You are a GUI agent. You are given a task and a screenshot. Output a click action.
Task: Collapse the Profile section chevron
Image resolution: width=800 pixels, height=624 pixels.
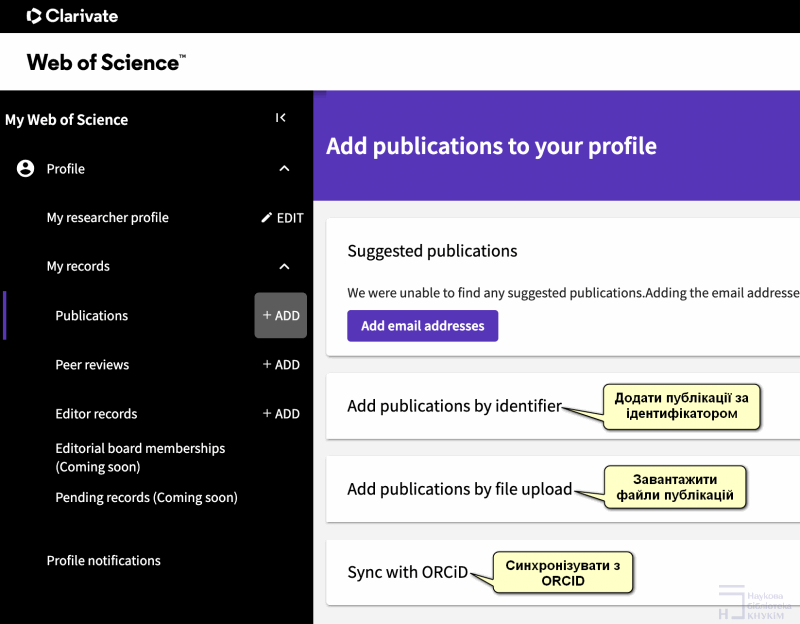click(x=284, y=169)
